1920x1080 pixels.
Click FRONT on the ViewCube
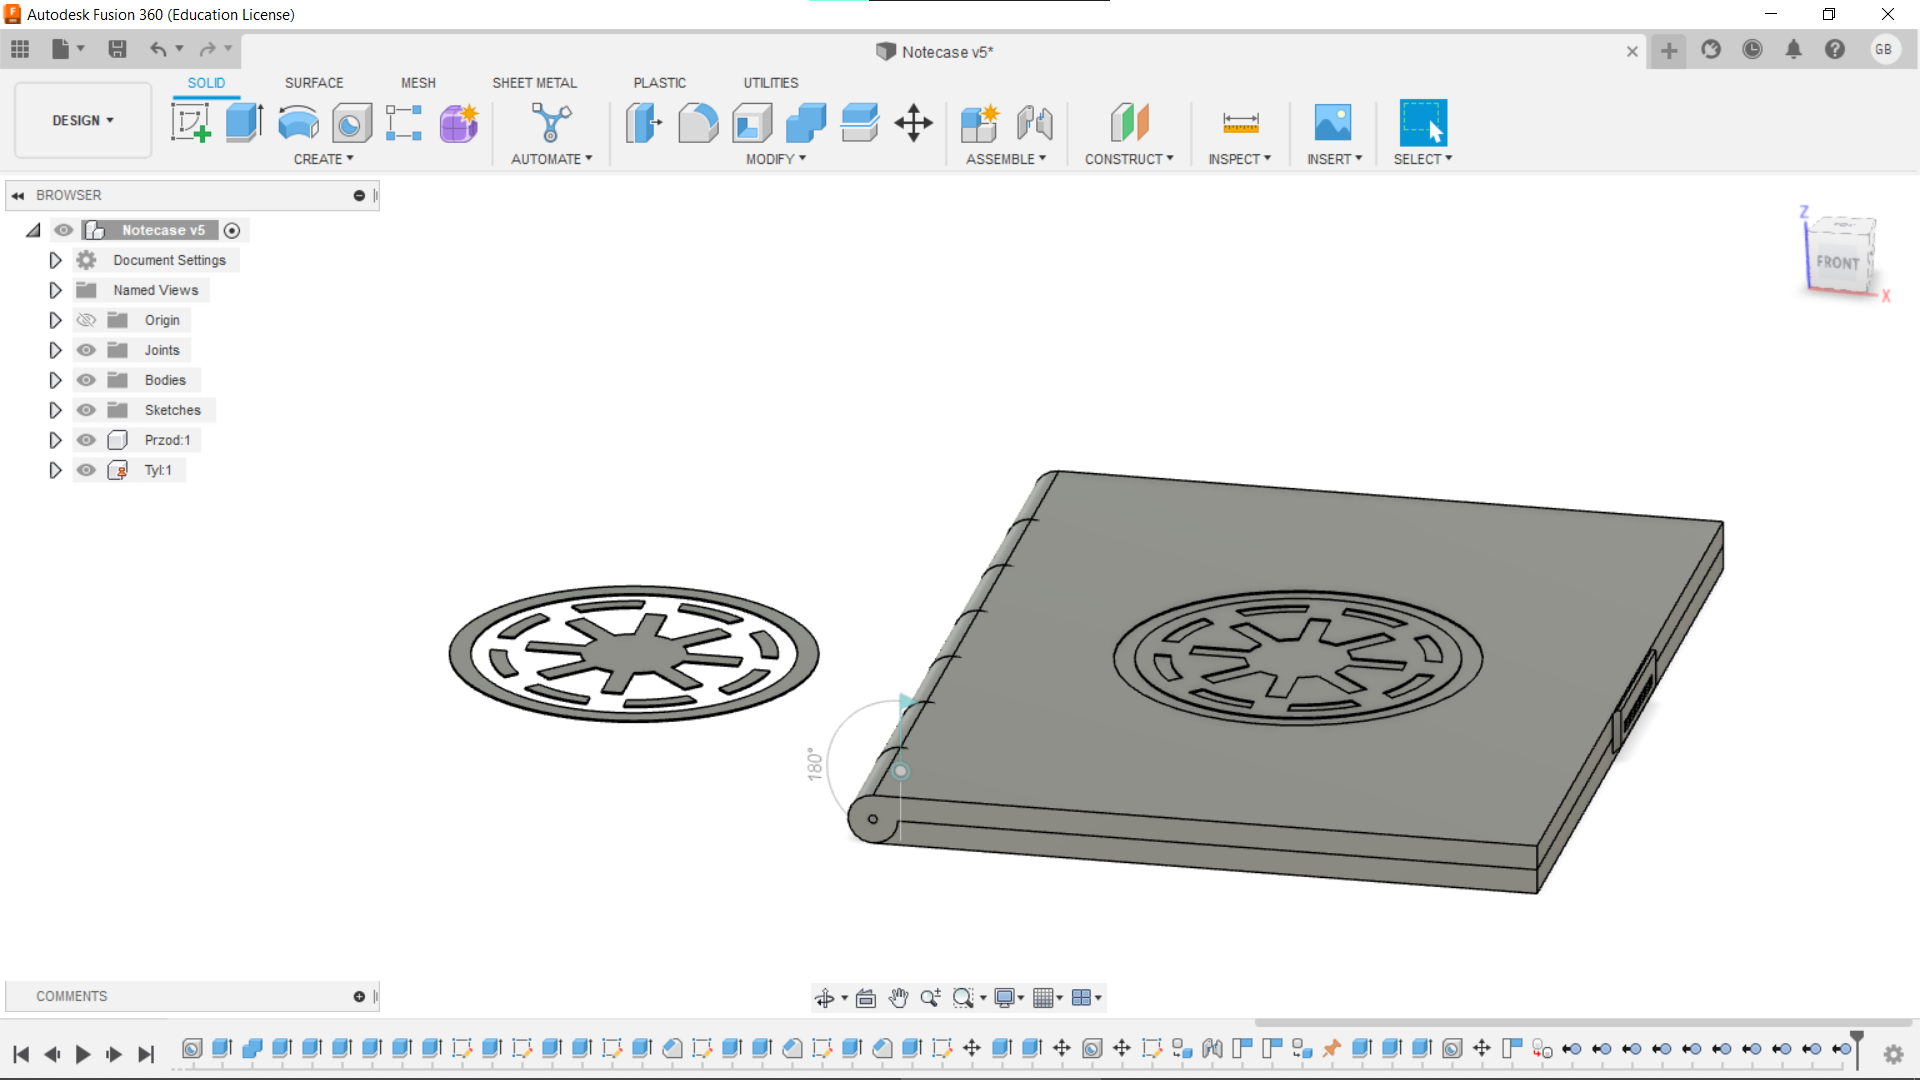point(1840,262)
